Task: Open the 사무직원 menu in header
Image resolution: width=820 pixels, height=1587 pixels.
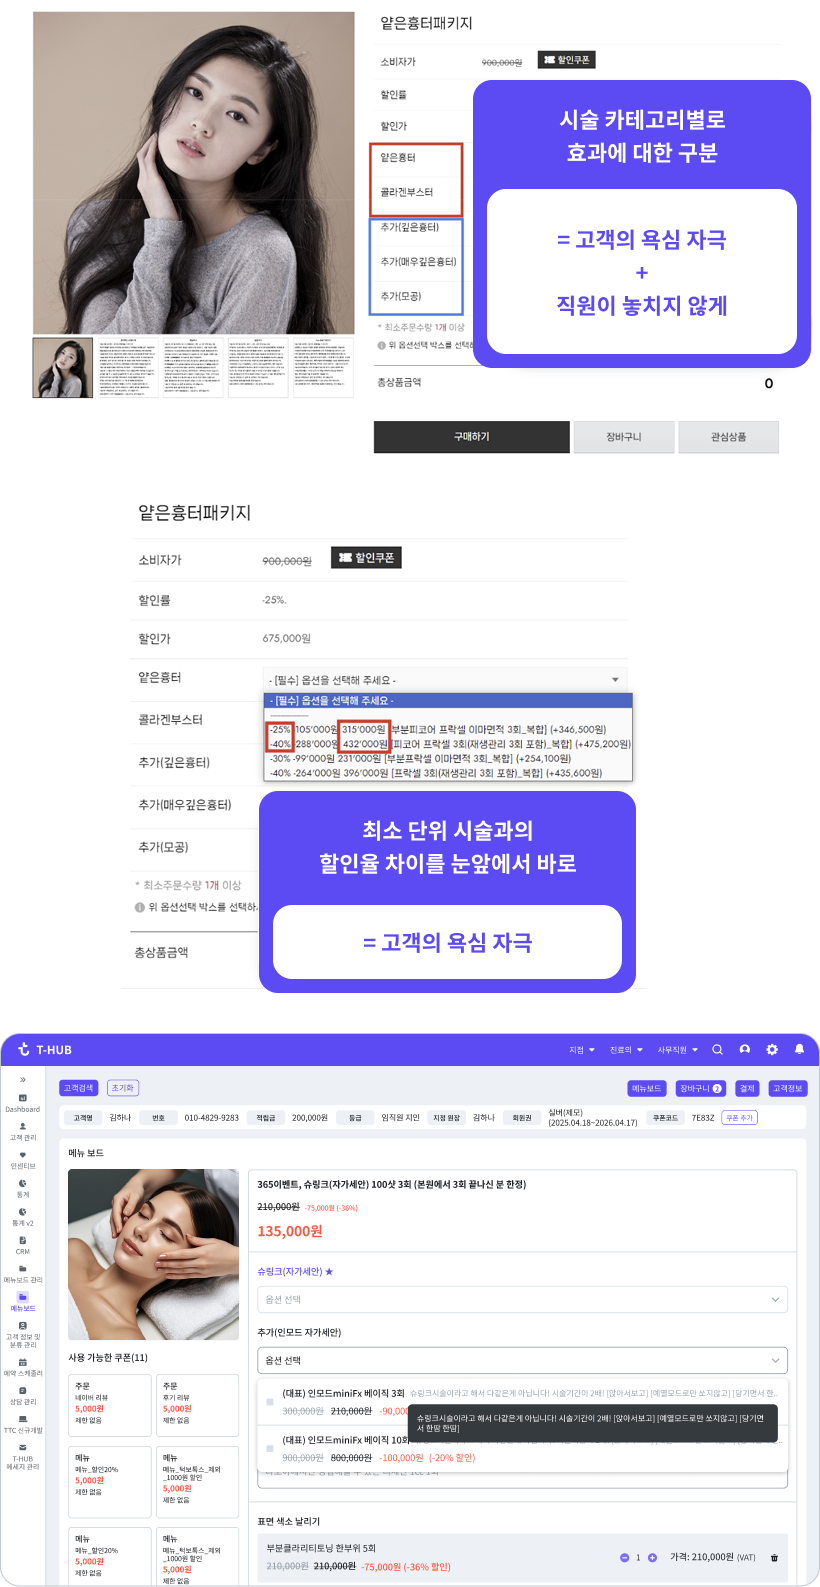Action: tap(677, 1050)
